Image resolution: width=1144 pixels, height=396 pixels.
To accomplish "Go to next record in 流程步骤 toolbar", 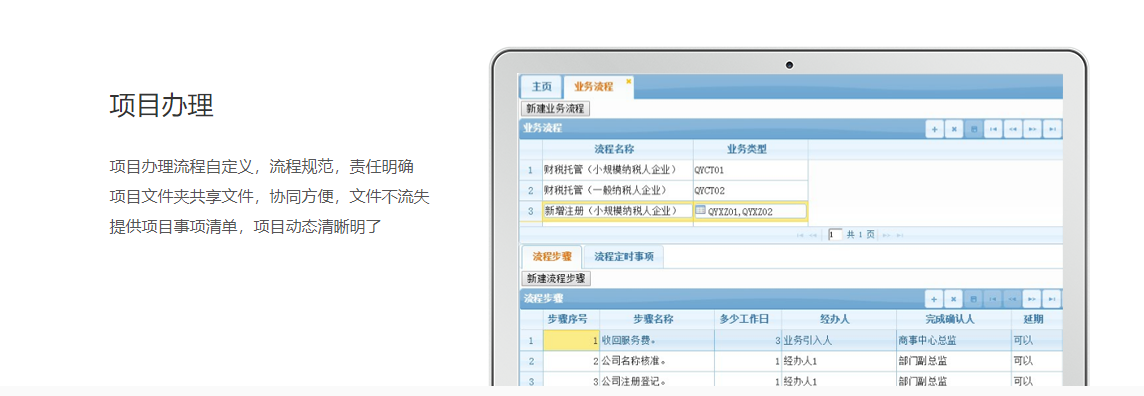I will point(1032,299).
